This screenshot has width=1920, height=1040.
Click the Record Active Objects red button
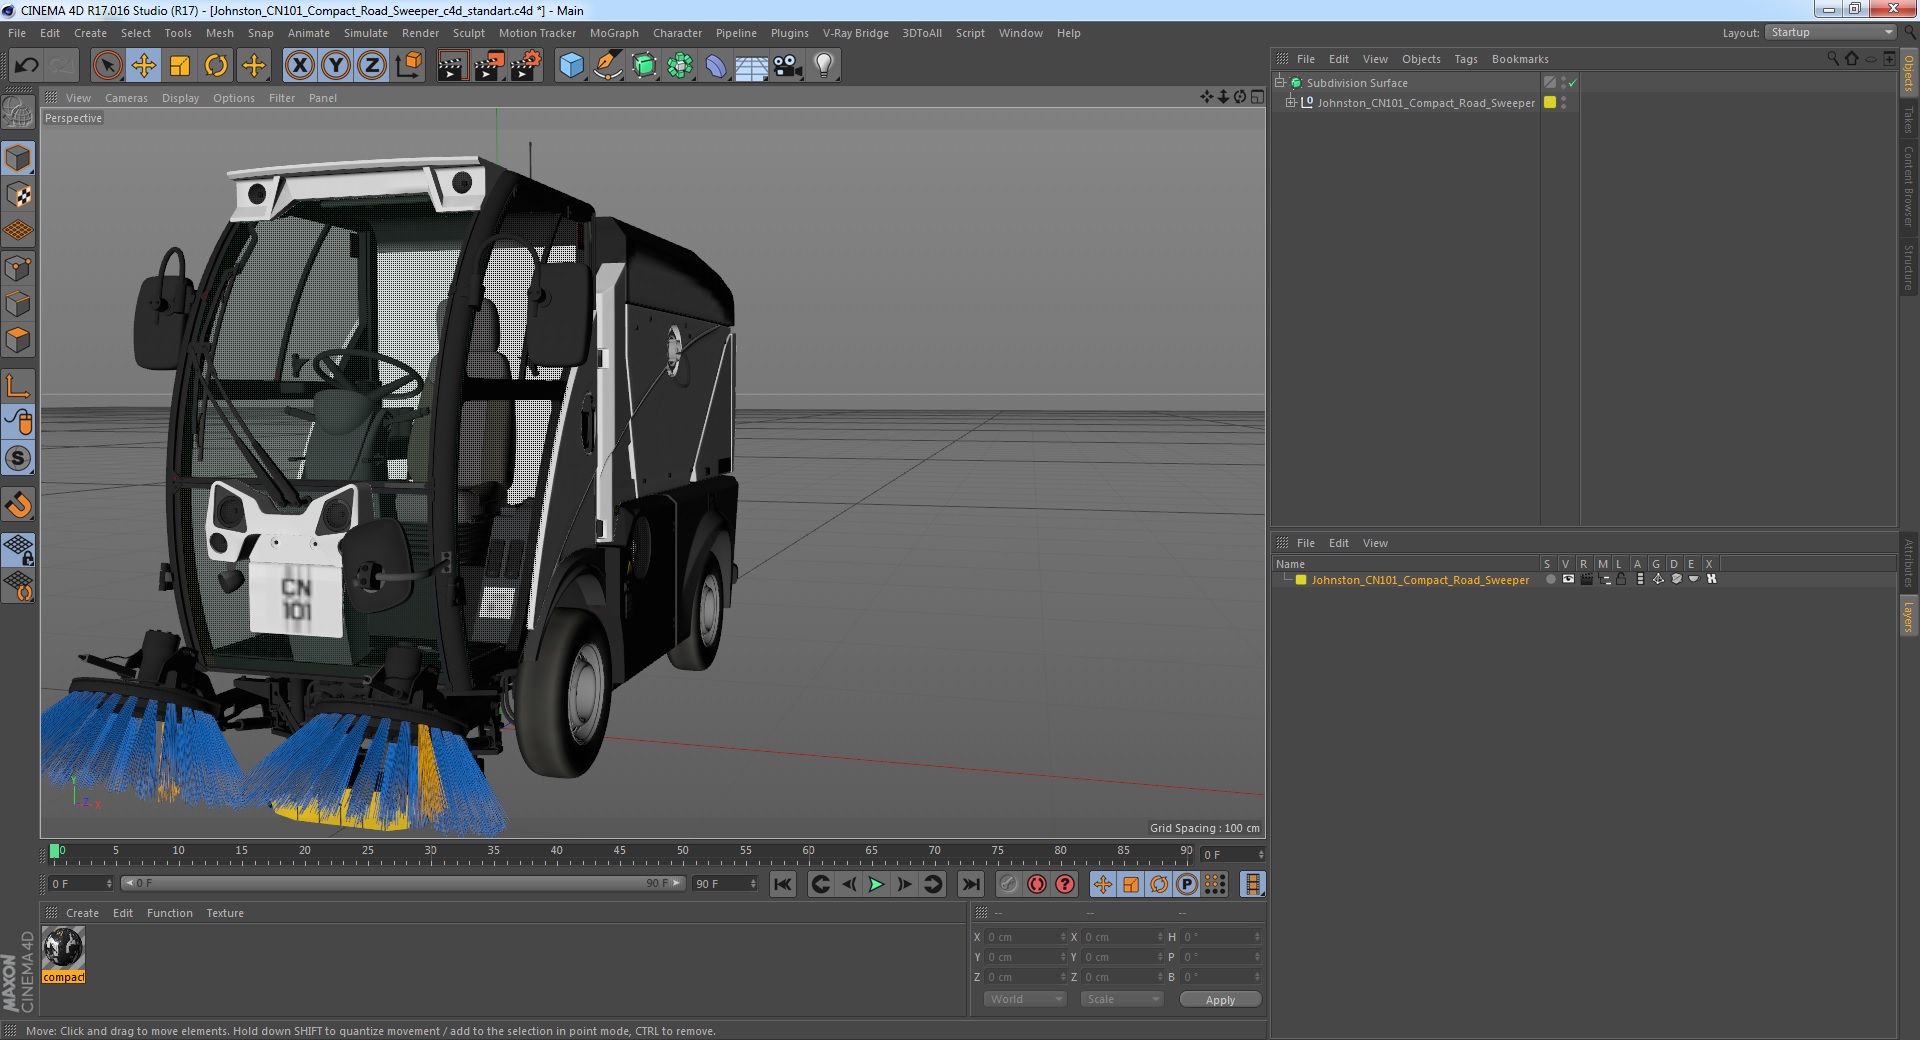1037,884
